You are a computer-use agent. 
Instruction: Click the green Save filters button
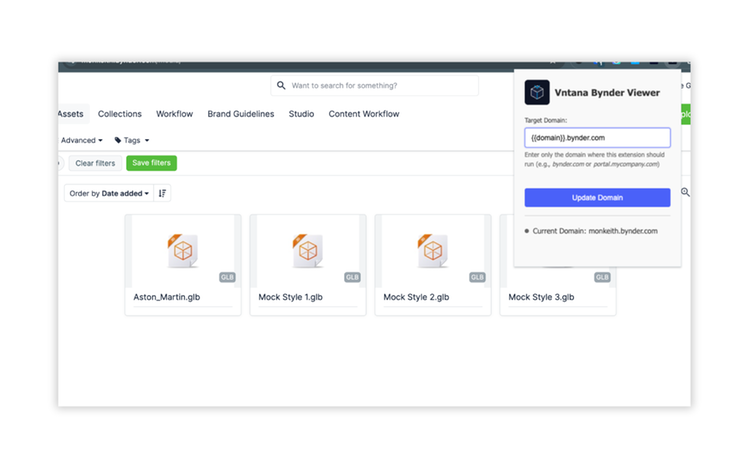click(x=152, y=163)
